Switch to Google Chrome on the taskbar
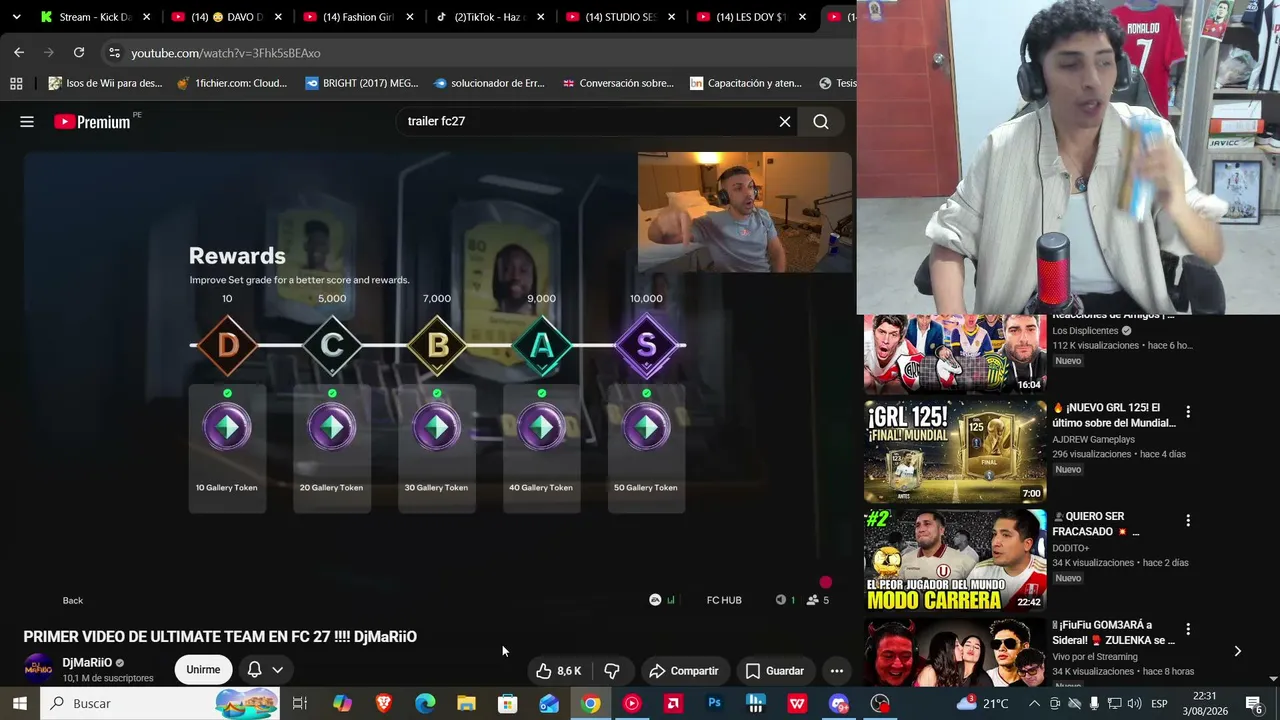Viewport: 1280px width, 720px height. pyautogui.click(x=591, y=703)
